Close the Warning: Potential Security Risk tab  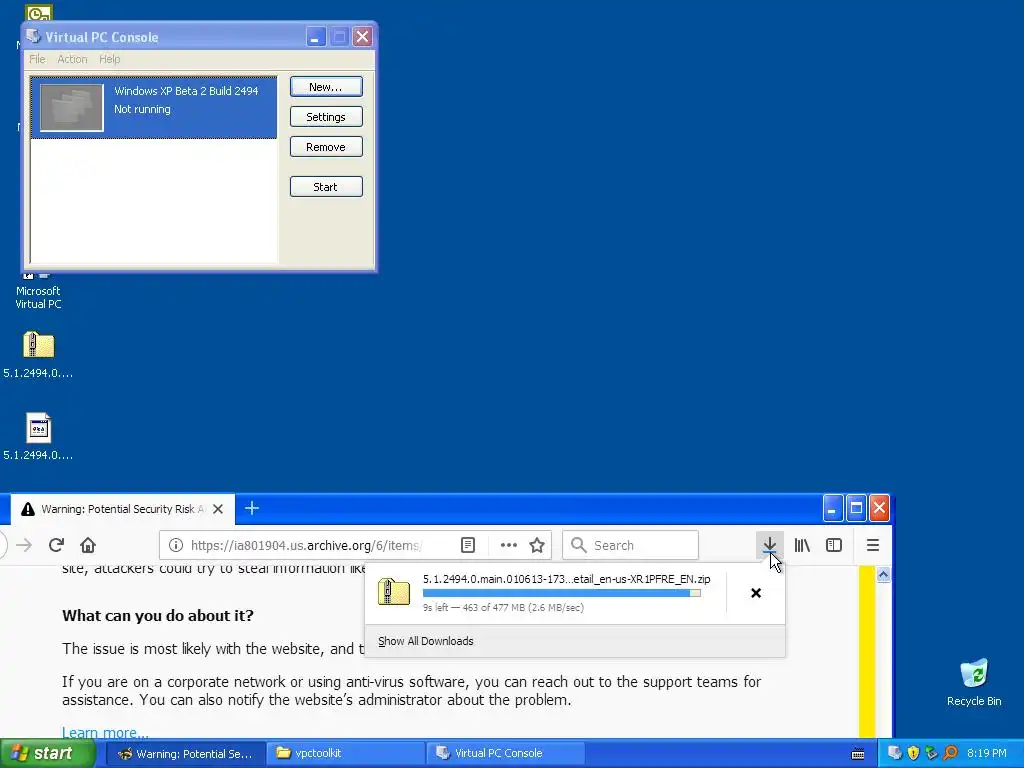pos(218,509)
